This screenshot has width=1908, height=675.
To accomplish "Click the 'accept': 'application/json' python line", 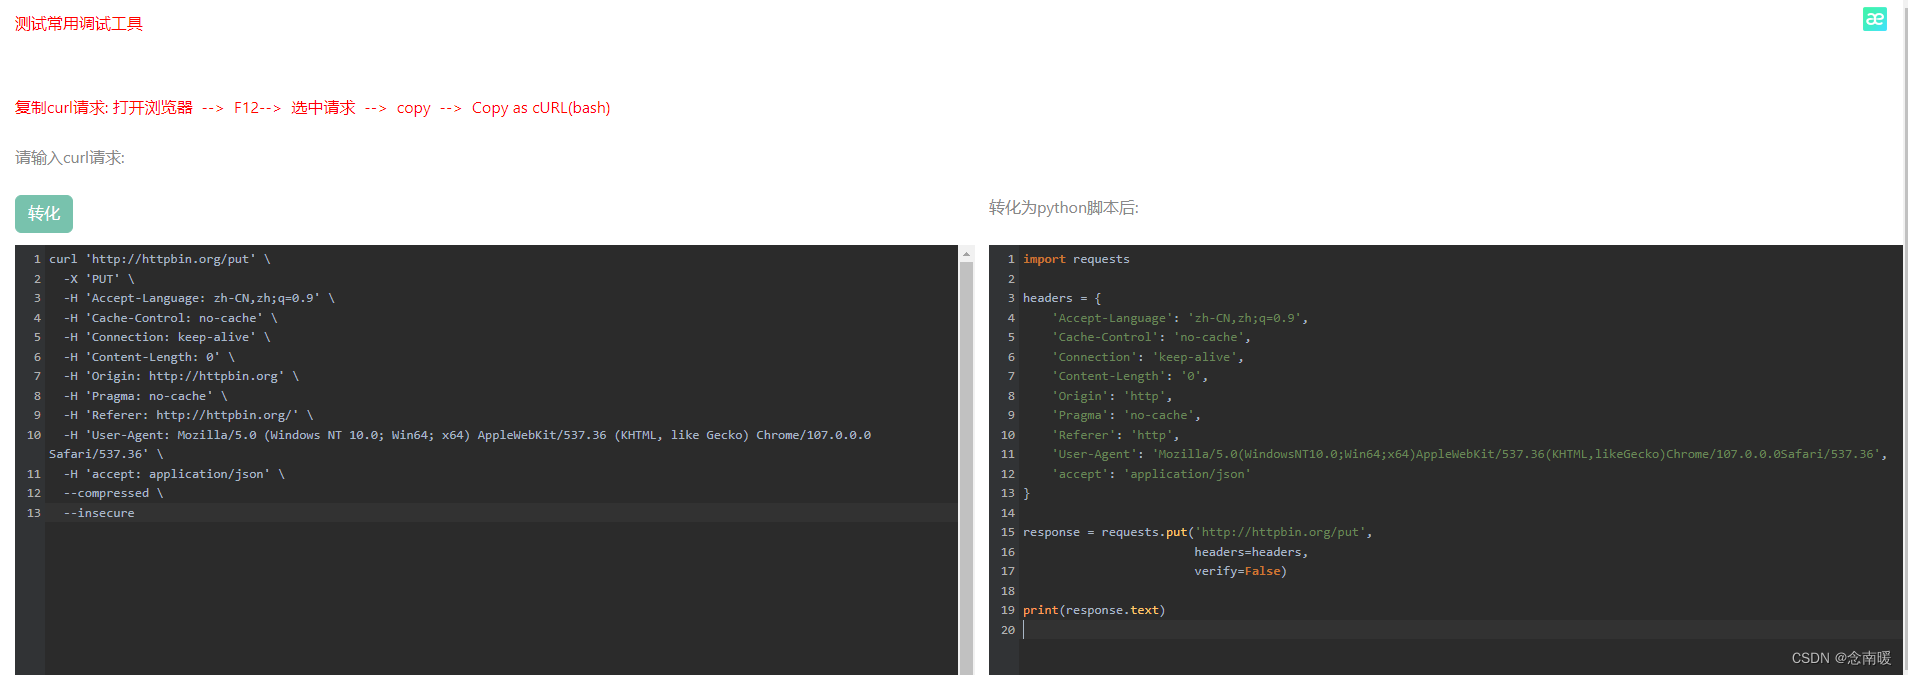I will pyautogui.click(x=1151, y=474).
